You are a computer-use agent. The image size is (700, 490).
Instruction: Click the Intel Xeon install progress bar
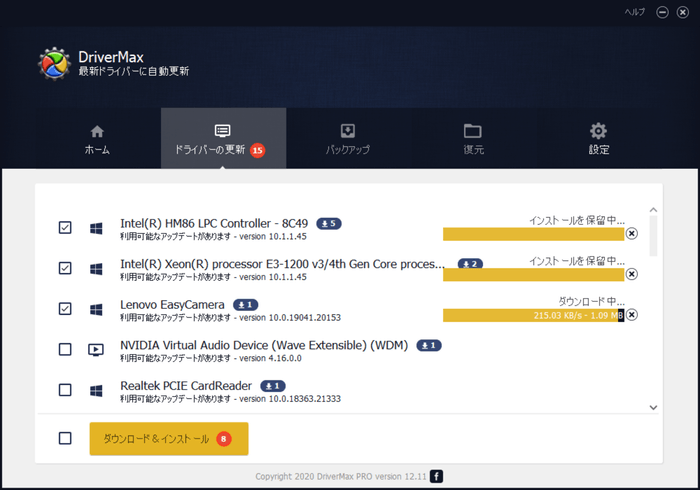pyautogui.click(x=533, y=275)
